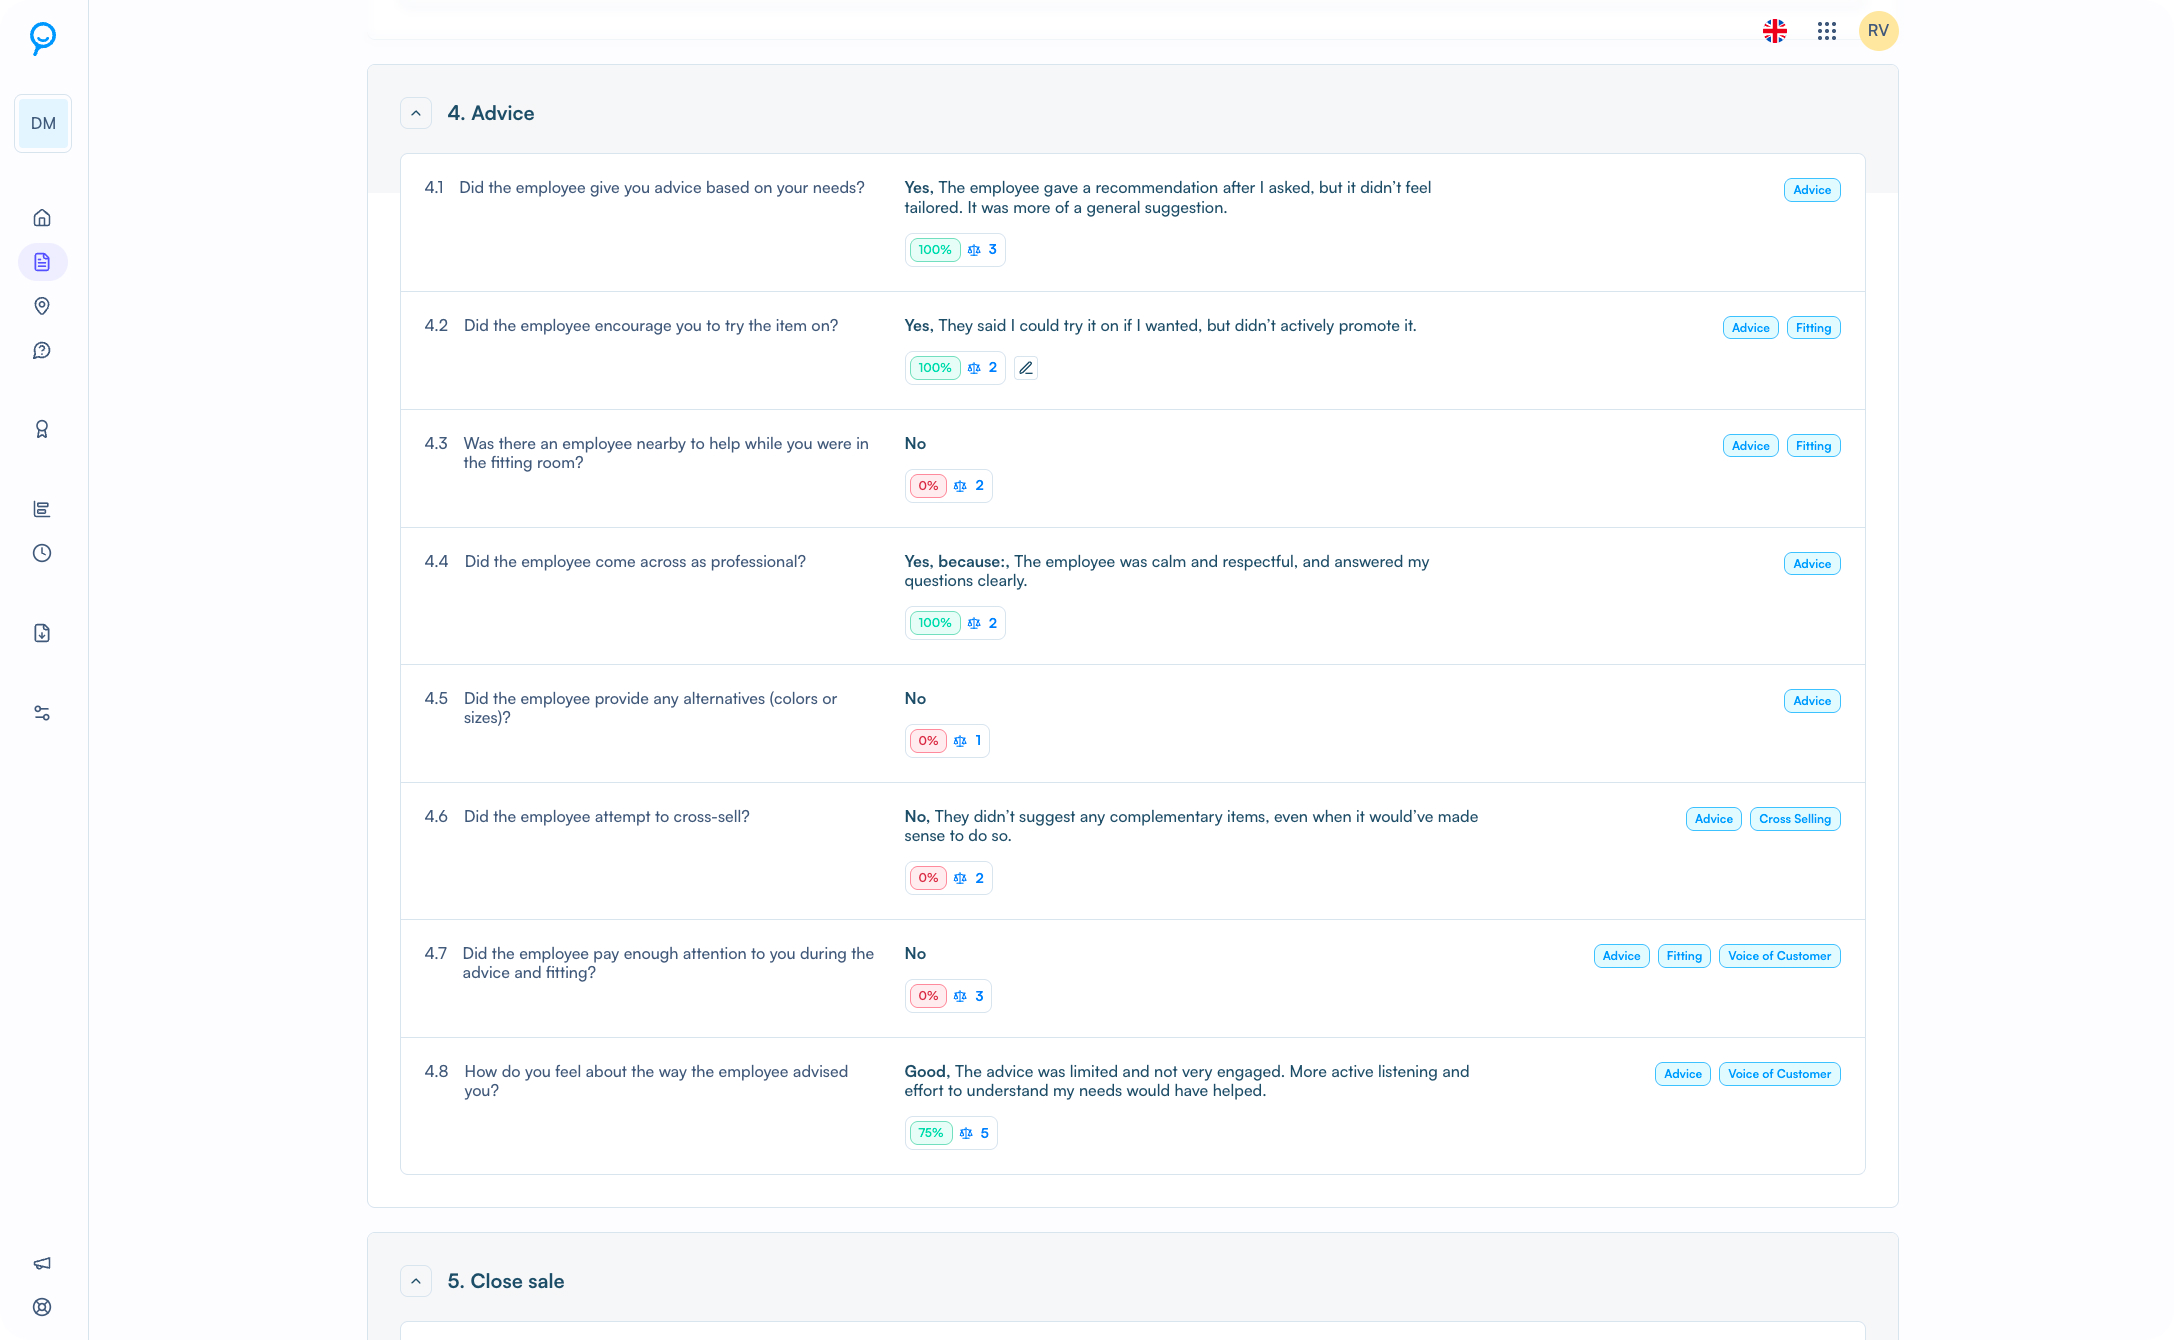Collapse the 5. Close sale section
The height and width of the screenshot is (1340, 2174).
click(416, 1281)
